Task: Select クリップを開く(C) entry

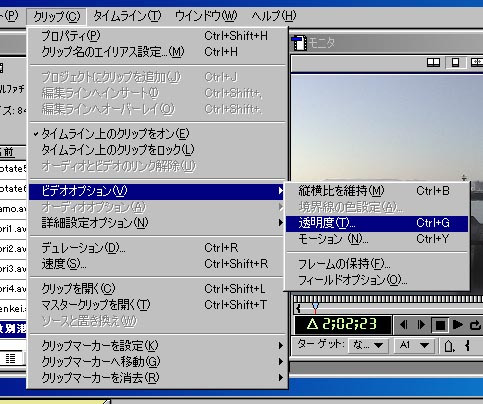Action: click(157, 289)
